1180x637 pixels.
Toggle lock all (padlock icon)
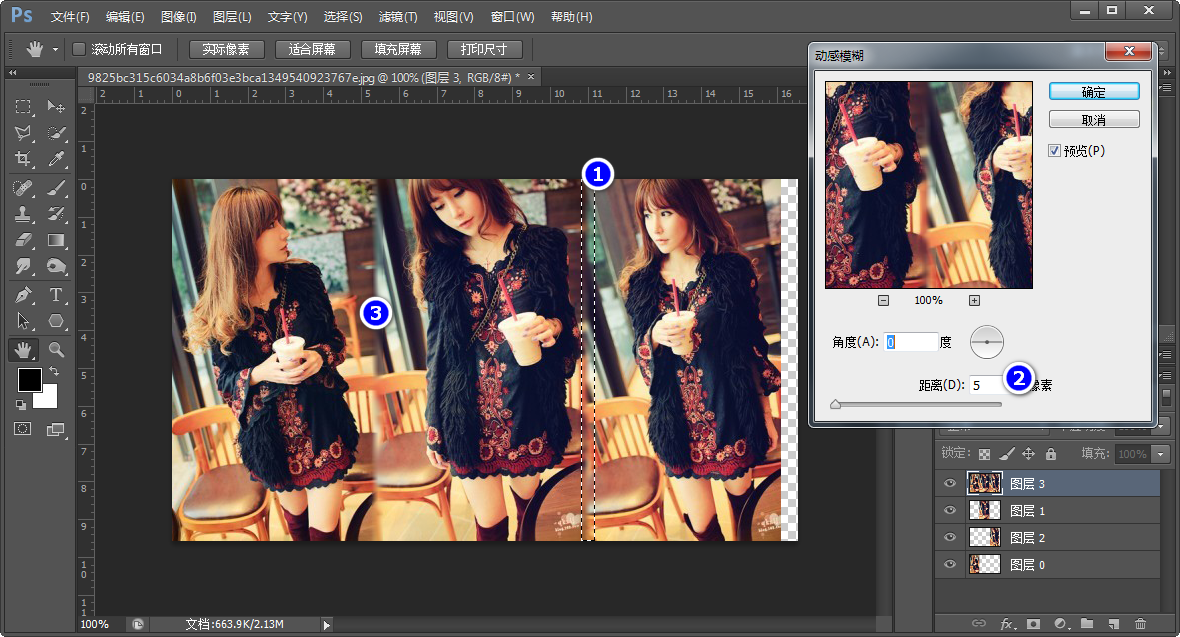pyautogui.click(x=1051, y=454)
